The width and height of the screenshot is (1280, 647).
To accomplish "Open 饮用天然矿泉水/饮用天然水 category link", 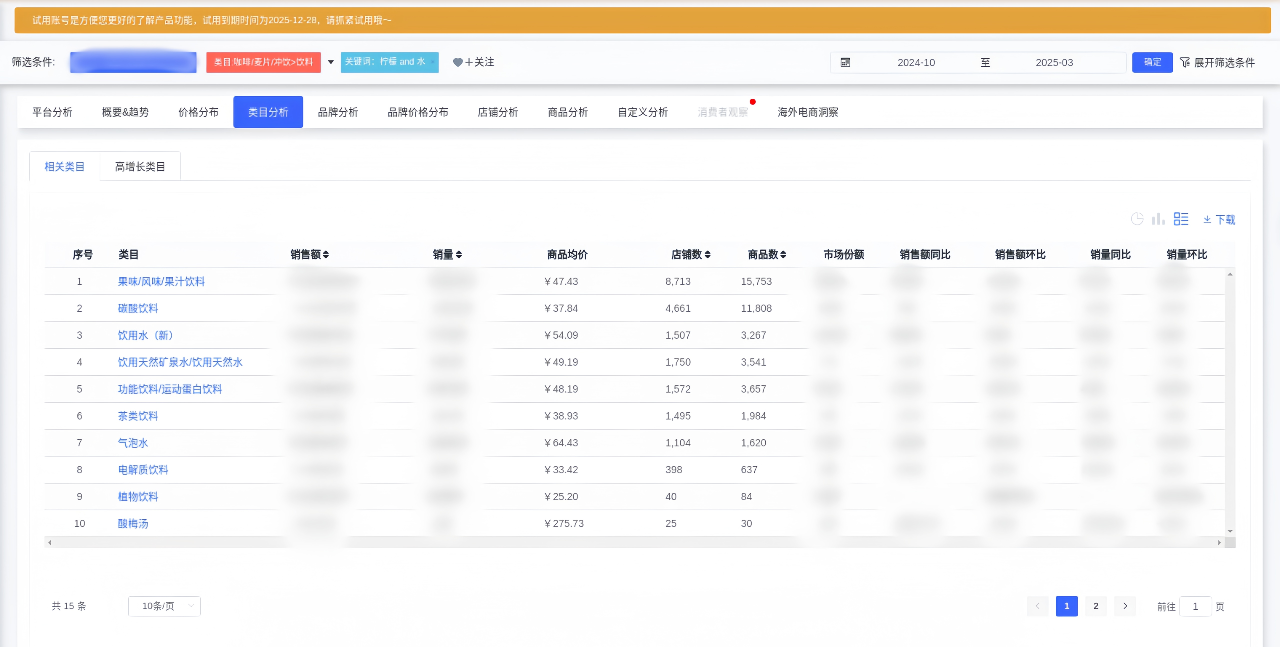I will click(x=180, y=362).
